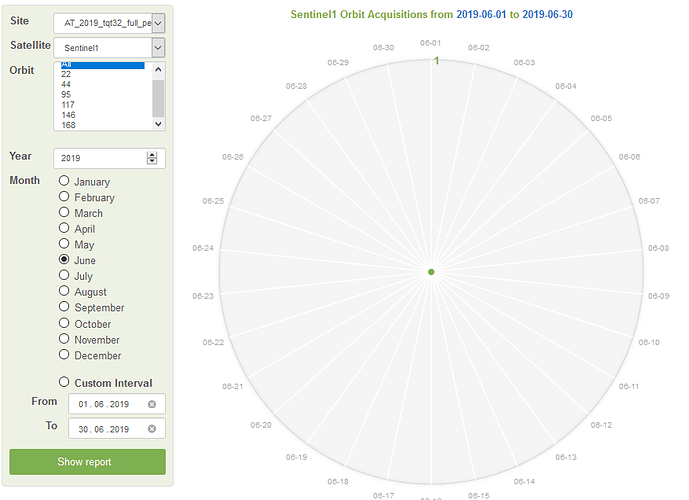Select orbit 168 in the list
This screenshot has height=500, width=689.
pos(68,125)
